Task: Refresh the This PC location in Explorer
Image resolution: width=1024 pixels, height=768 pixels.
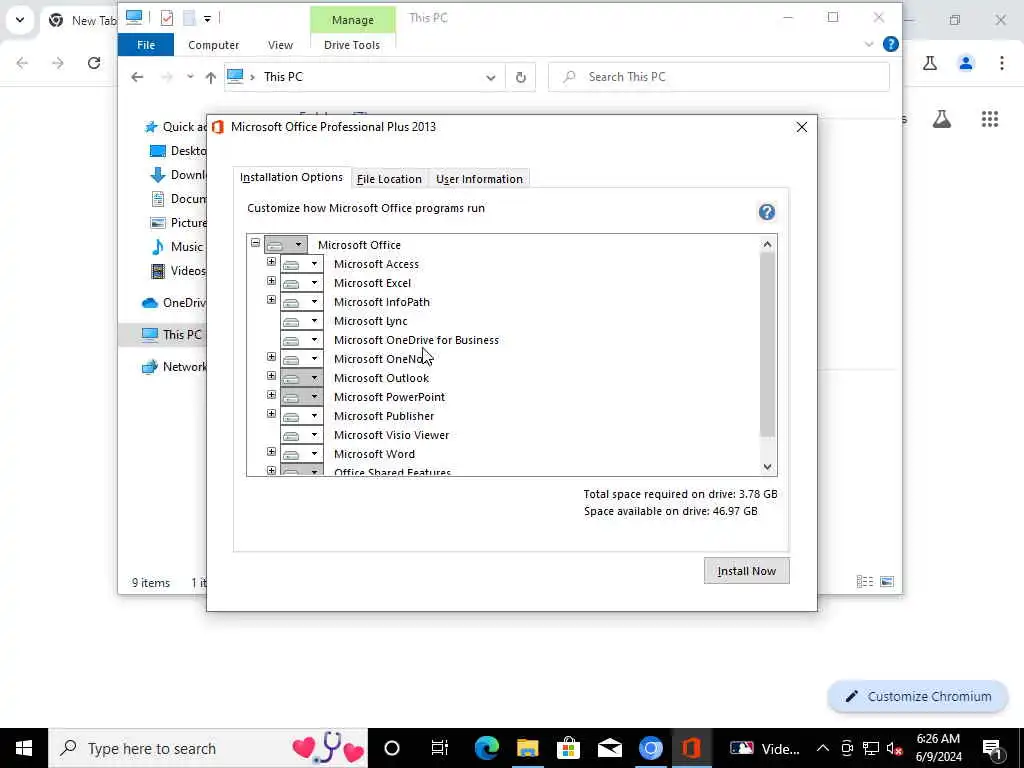Action: point(520,77)
